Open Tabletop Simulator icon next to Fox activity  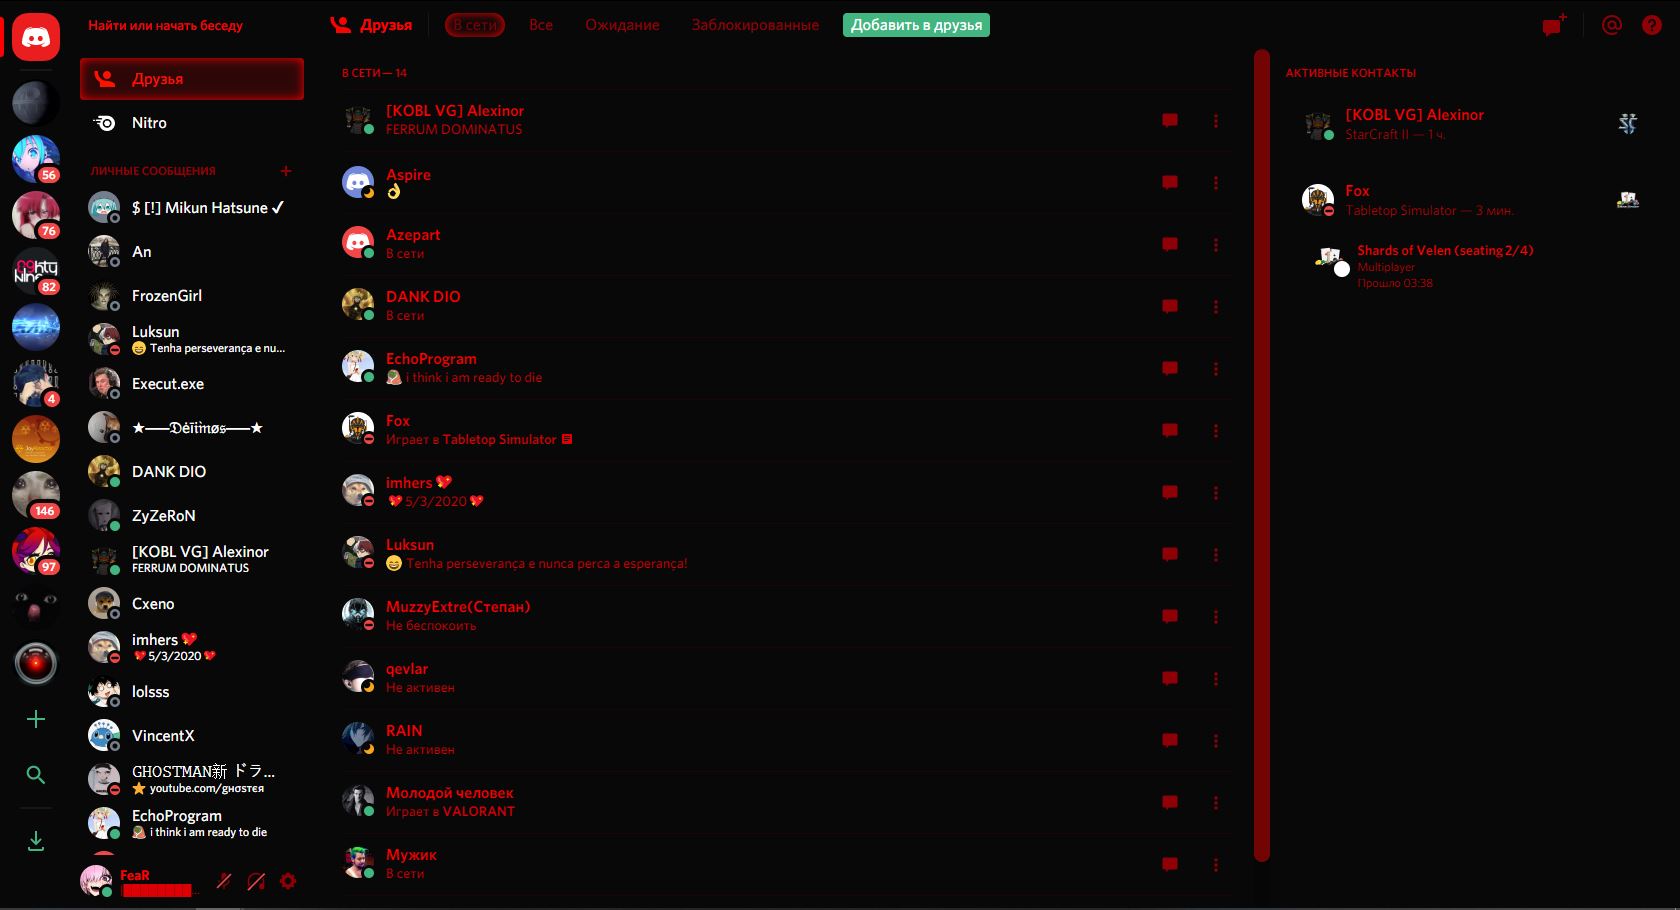tap(1628, 199)
